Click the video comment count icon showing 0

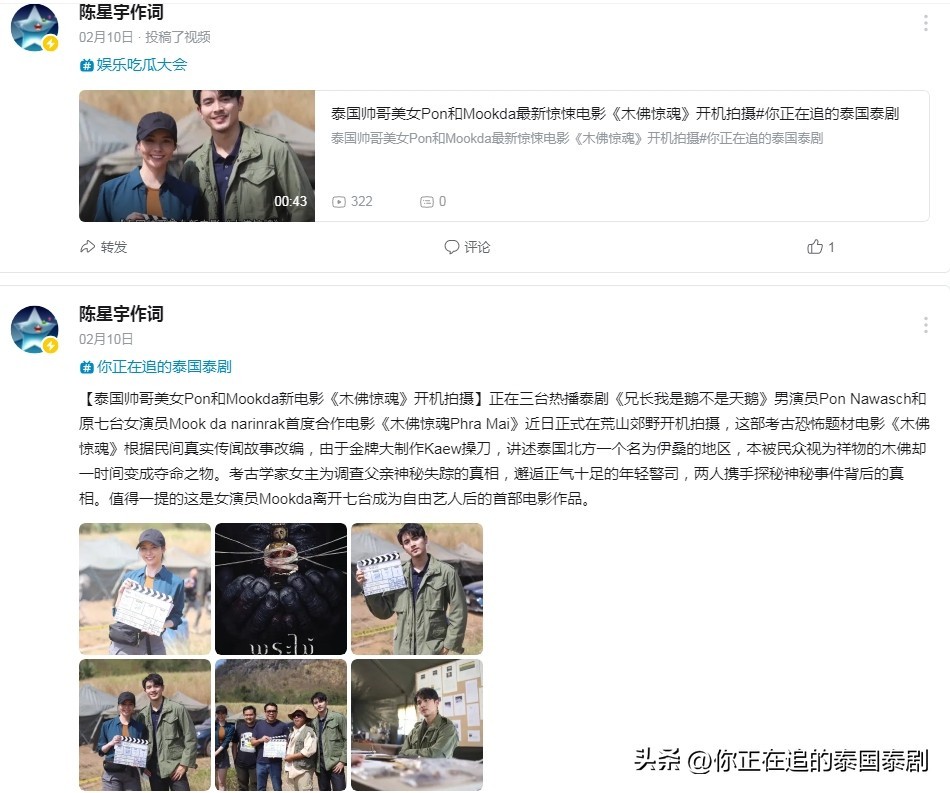427,202
